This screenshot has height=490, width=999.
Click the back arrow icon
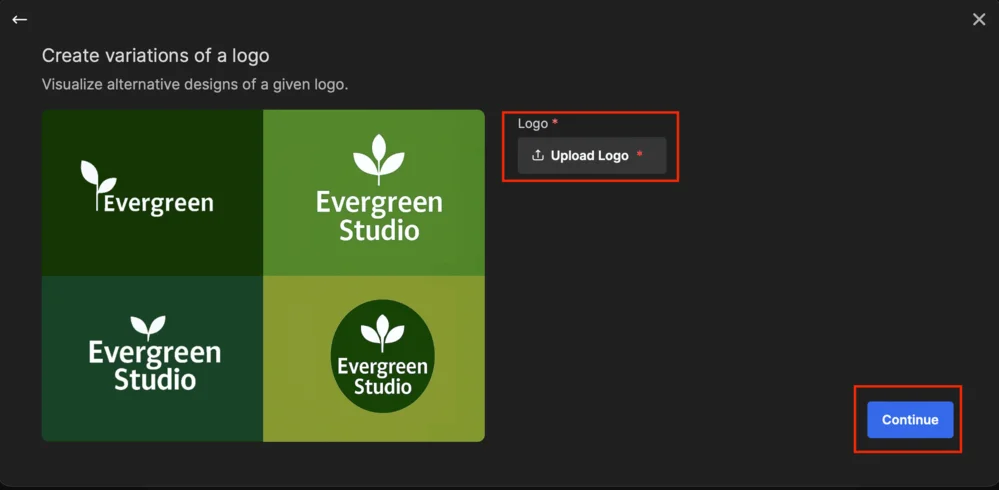tap(19, 20)
